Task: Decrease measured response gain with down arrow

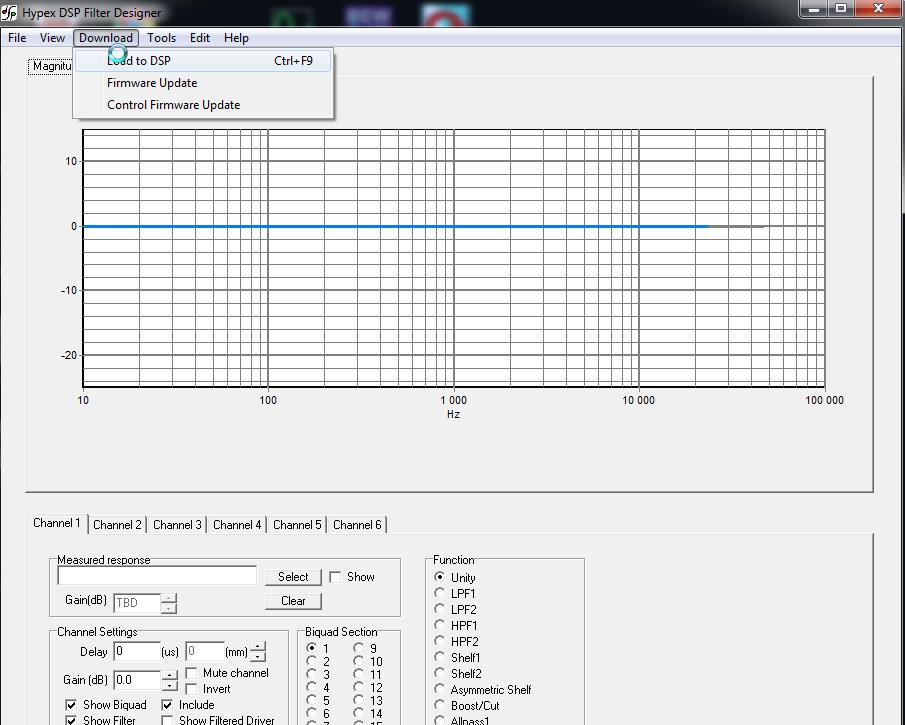Action: [x=168, y=608]
